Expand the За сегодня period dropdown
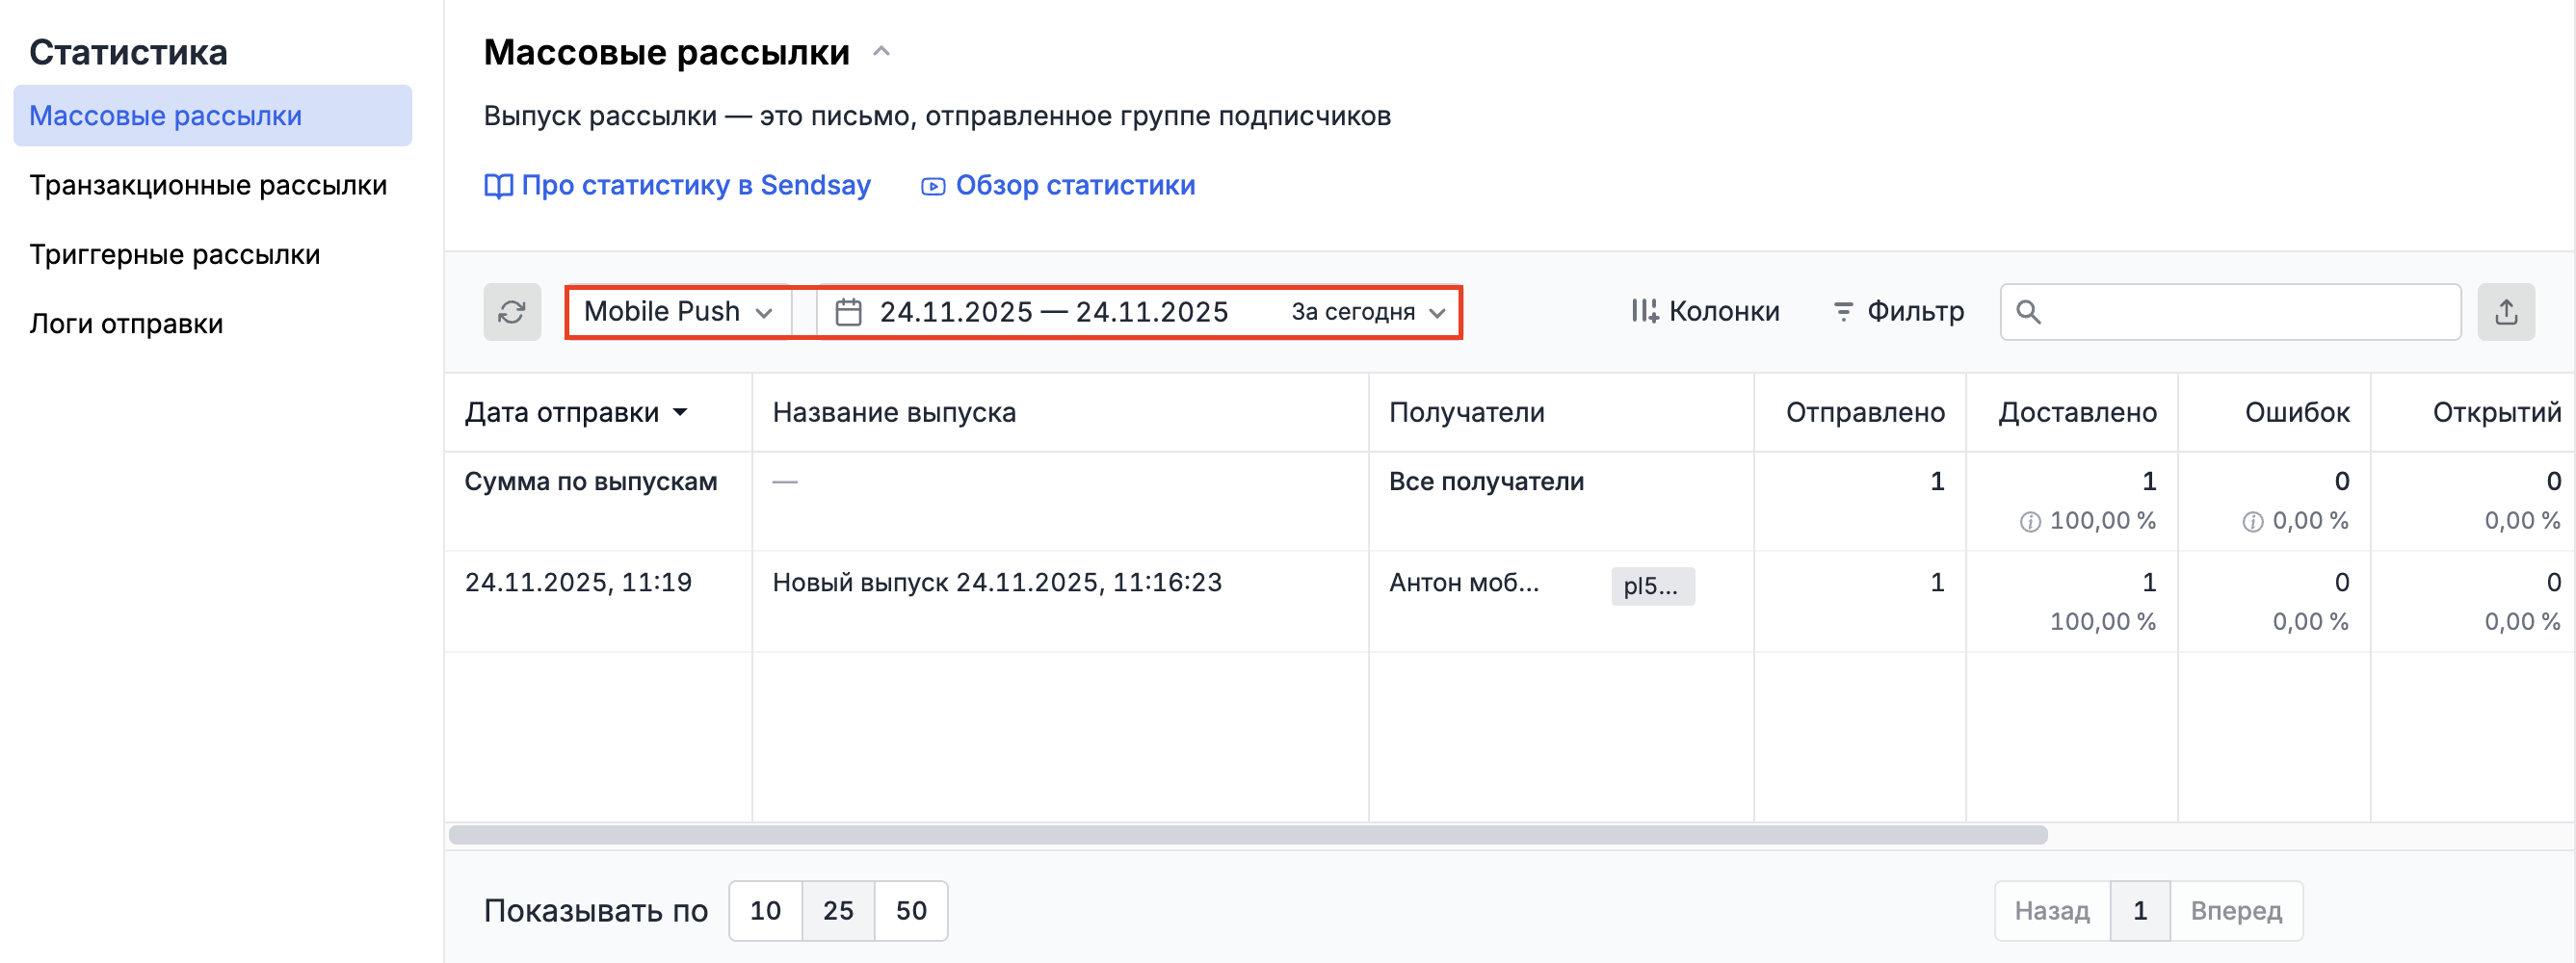 pyautogui.click(x=1367, y=312)
